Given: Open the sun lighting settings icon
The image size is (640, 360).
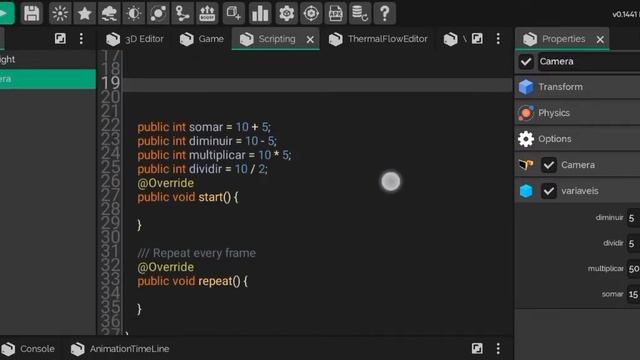Looking at the screenshot, I should [x=60, y=13].
